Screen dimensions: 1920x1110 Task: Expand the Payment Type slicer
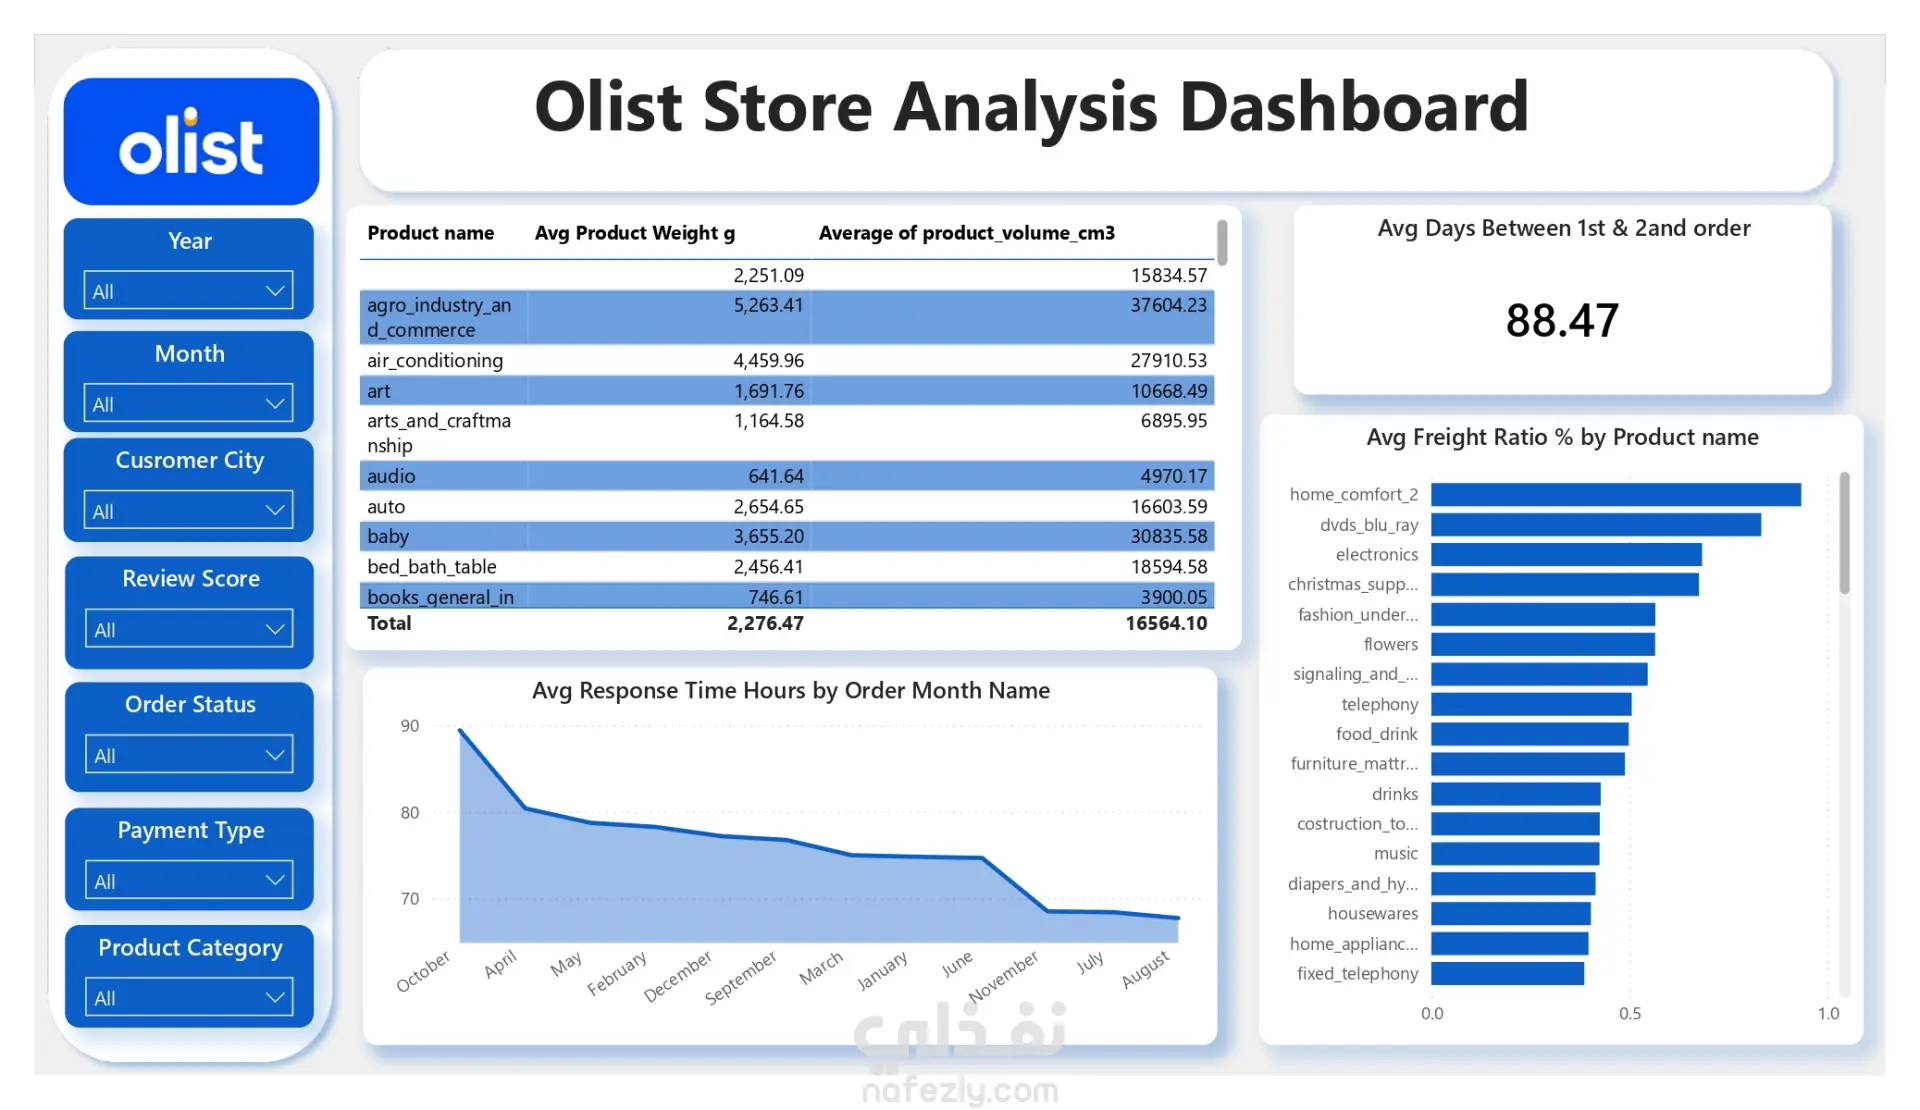(x=188, y=881)
